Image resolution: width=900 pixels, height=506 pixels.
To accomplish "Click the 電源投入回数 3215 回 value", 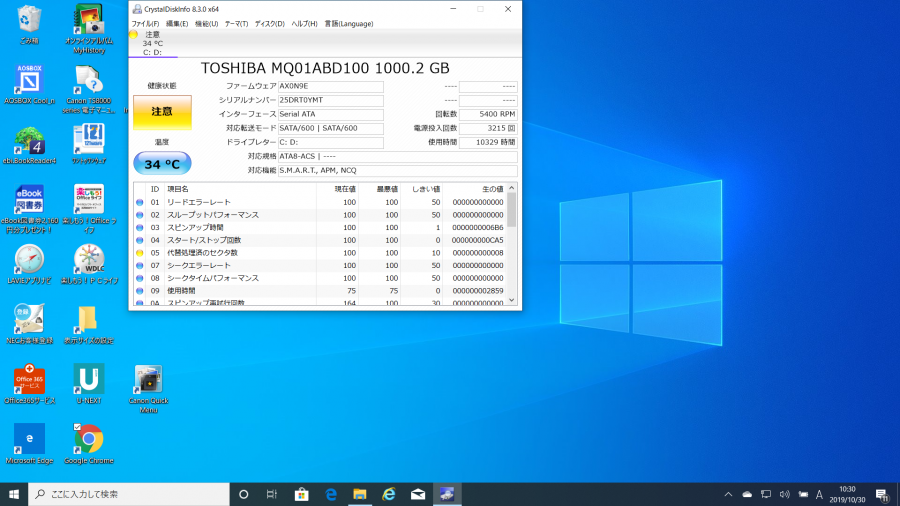I will click(x=488, y=128).
